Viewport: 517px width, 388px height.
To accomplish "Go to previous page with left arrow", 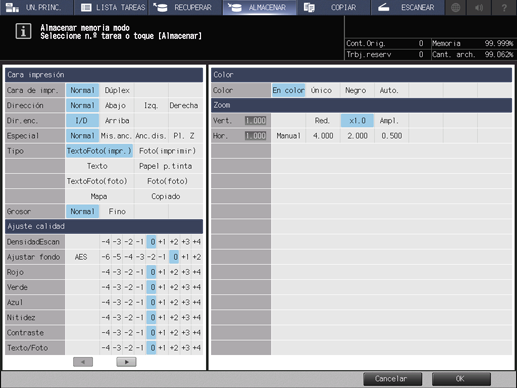I will click(83, 362).
